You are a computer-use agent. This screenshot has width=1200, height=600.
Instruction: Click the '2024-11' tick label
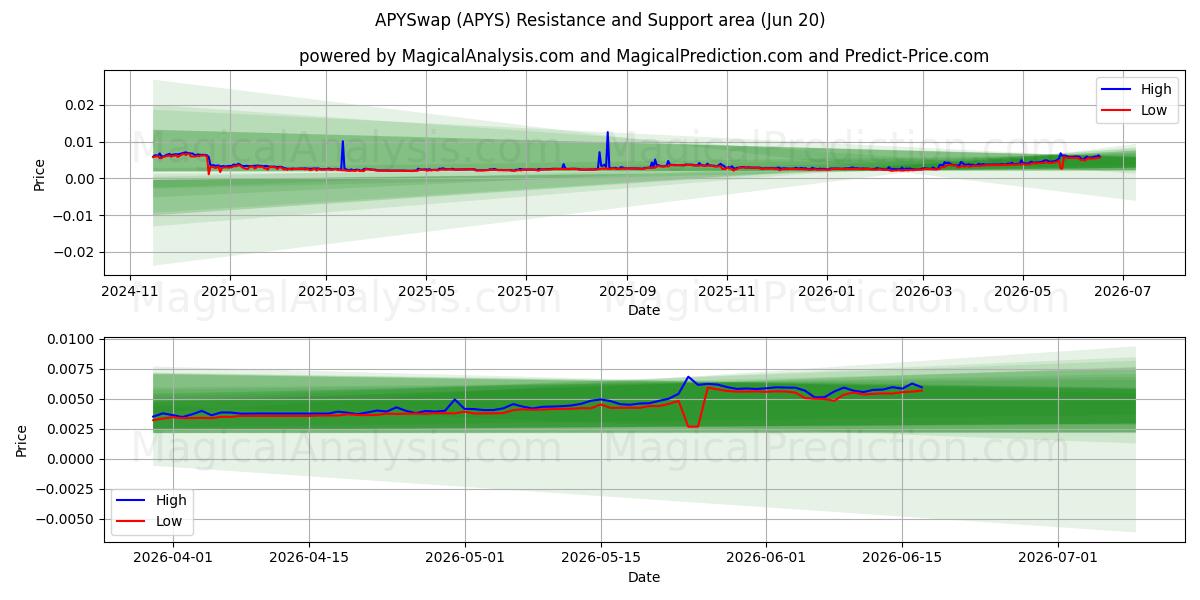click(x=130, y=291)
